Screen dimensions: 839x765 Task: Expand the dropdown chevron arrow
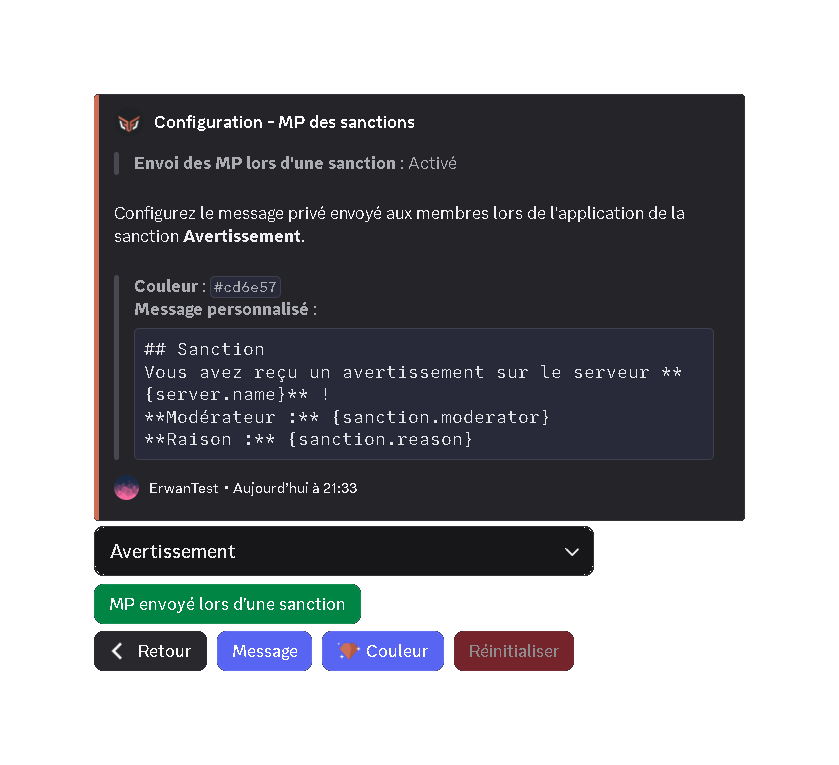pos(571,552)
